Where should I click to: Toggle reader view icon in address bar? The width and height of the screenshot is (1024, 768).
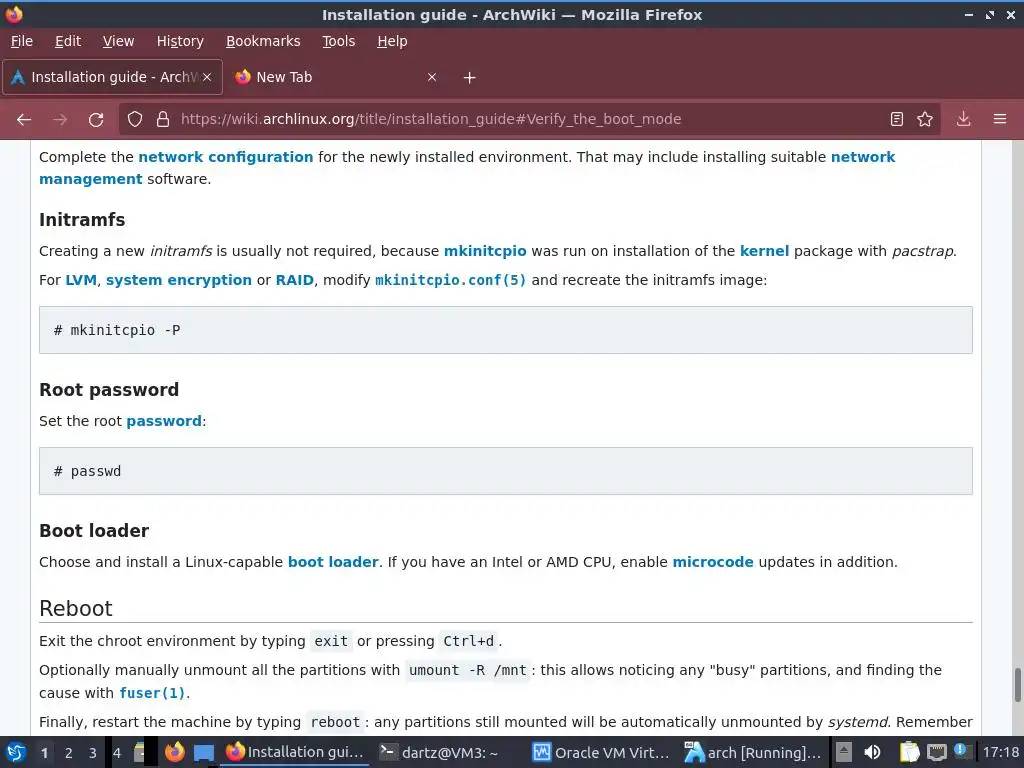(897, 120)
